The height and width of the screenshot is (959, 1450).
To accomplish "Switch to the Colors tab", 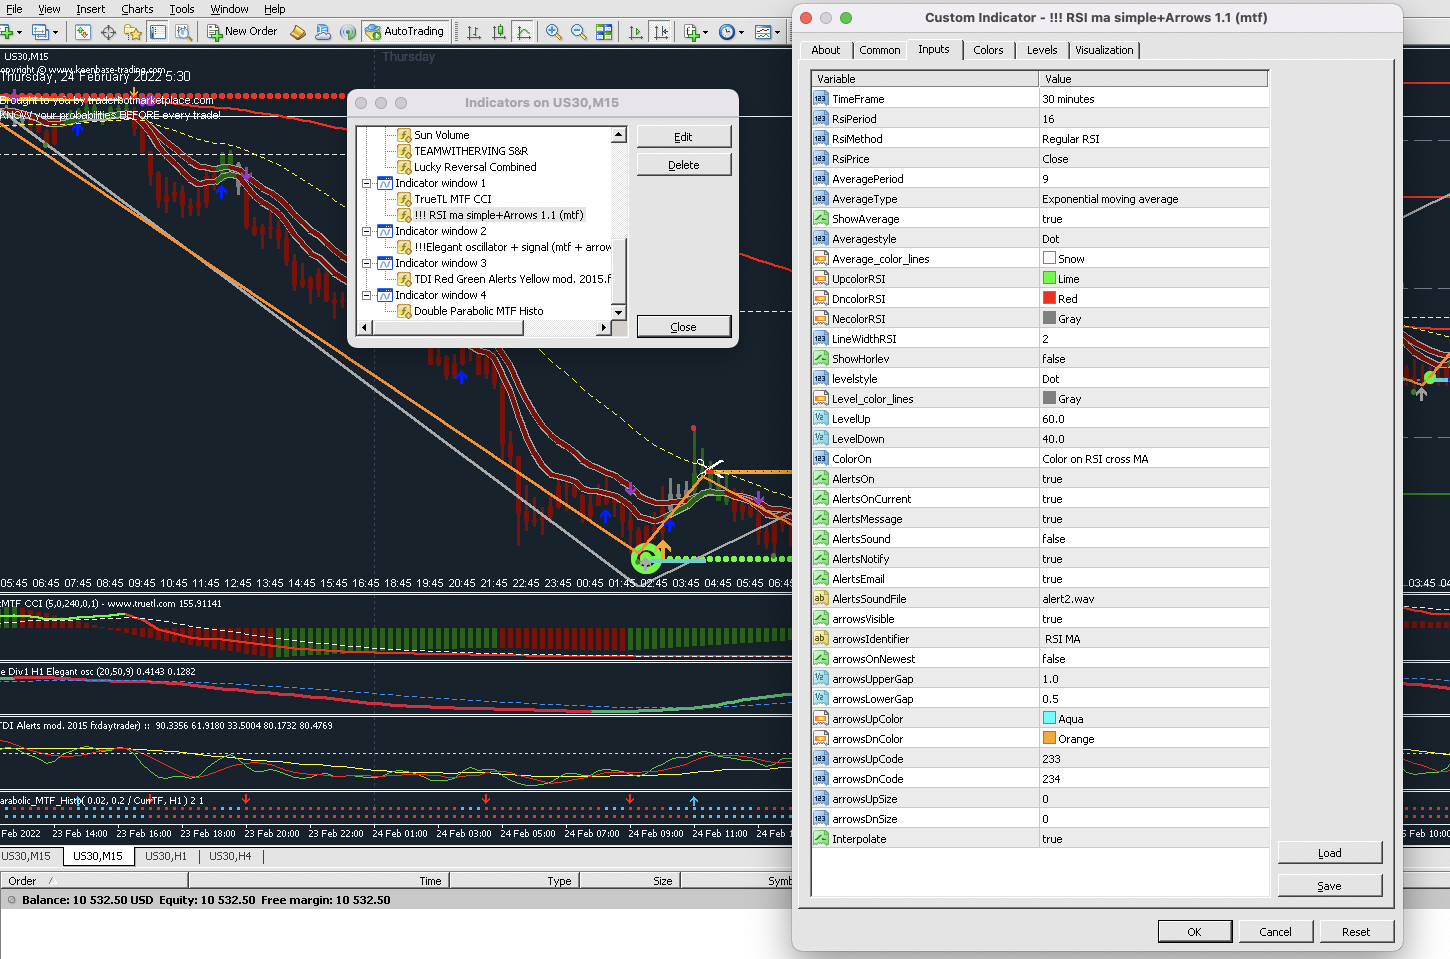I will click(988, 50).
